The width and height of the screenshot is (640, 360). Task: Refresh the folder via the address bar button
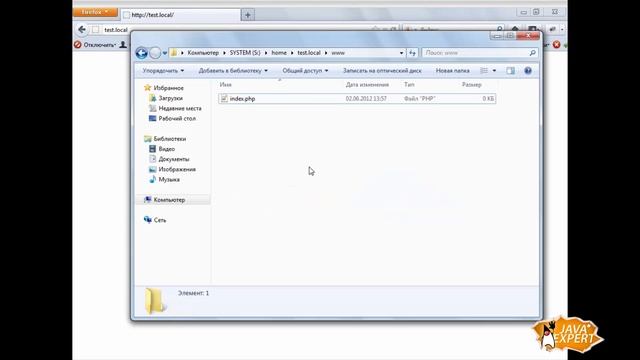(x=412, y=53)
